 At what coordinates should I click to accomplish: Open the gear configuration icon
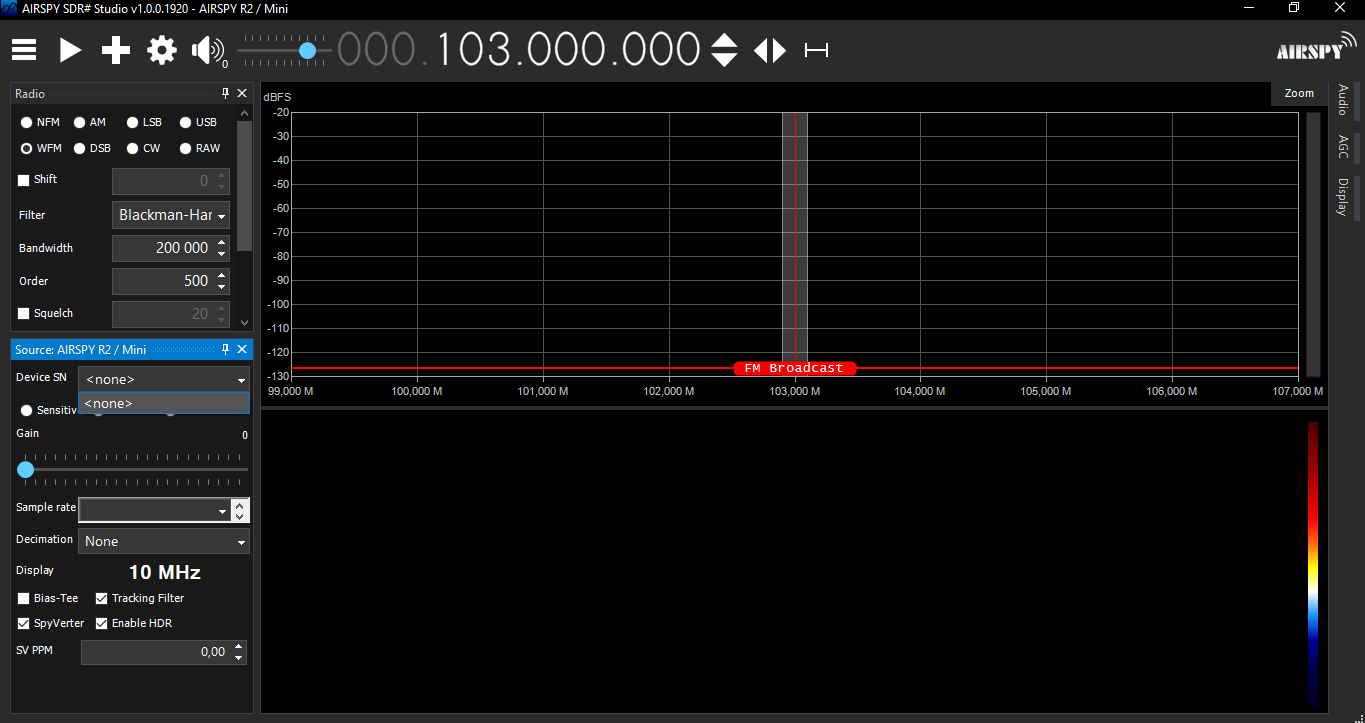162,50
